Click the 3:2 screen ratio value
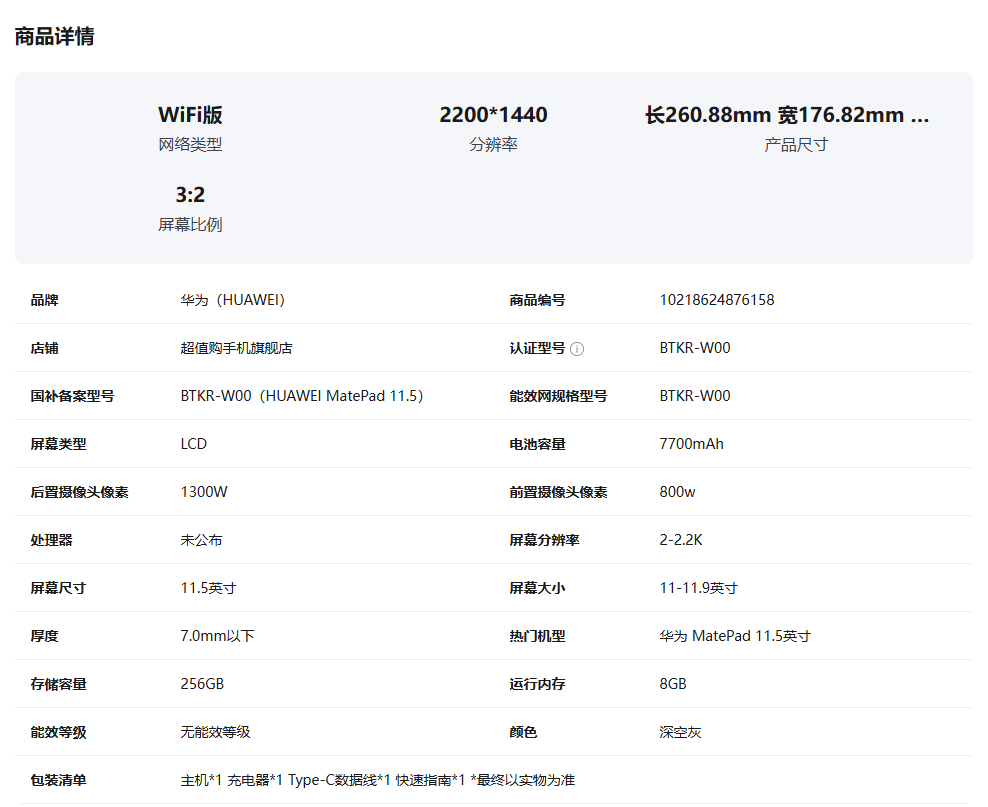 (190, 195)
